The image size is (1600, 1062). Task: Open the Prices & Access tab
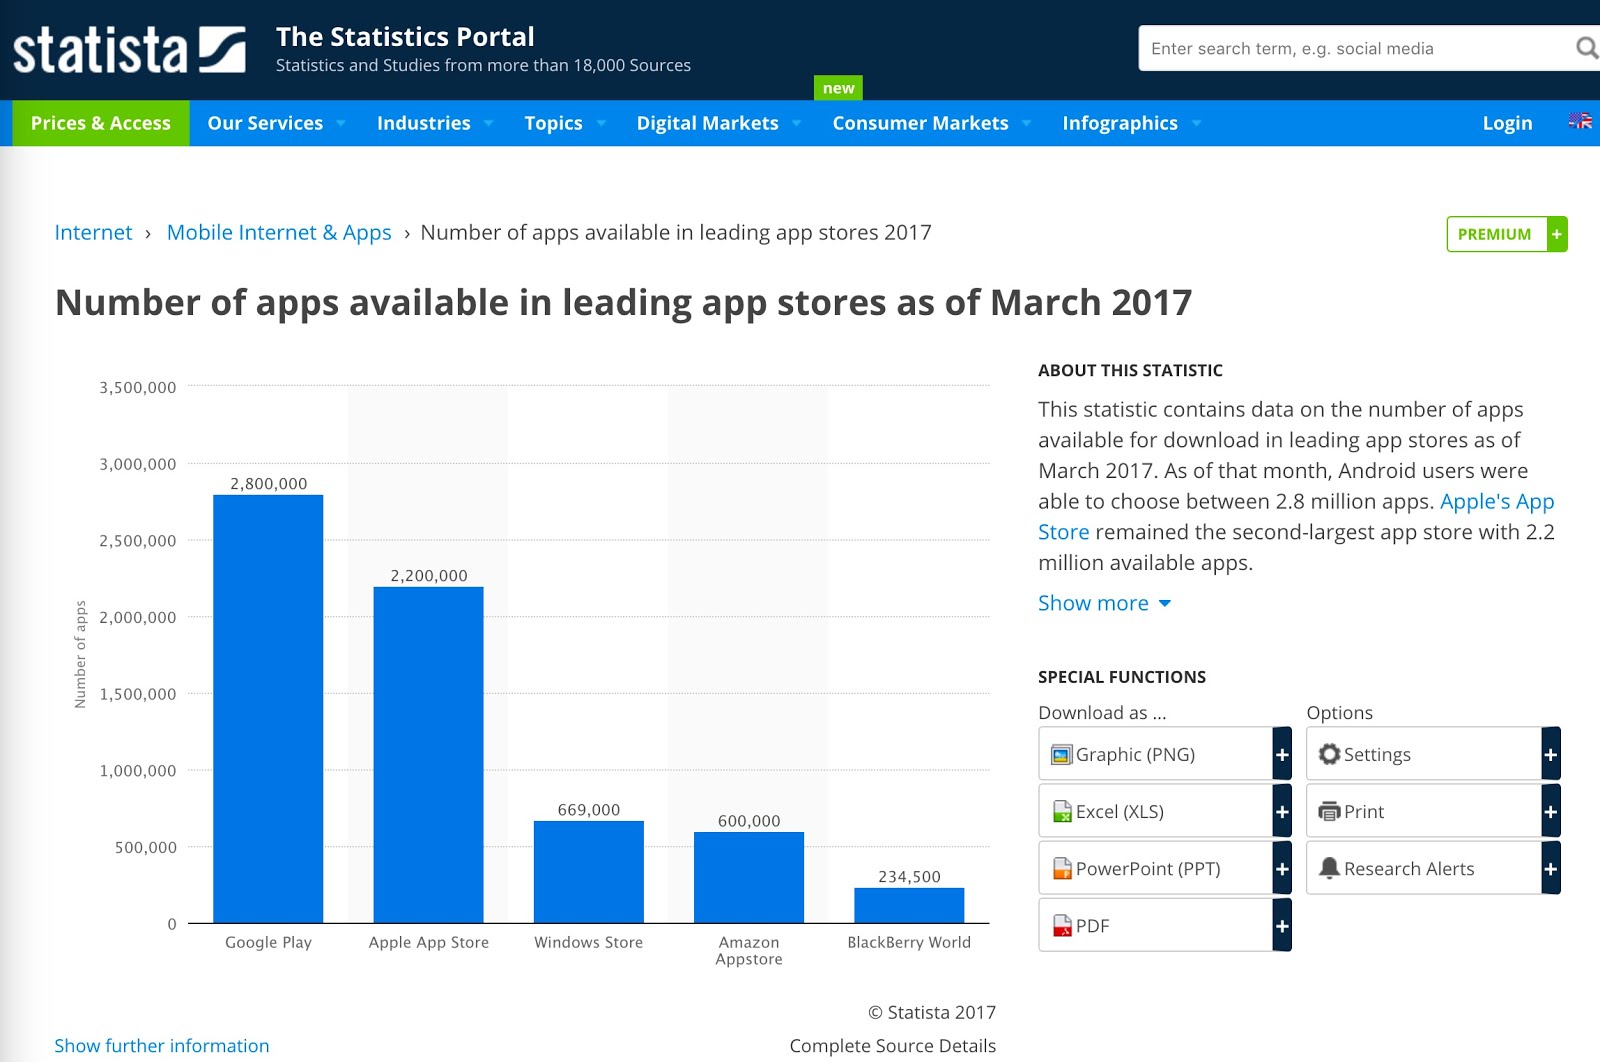[101, 123]
